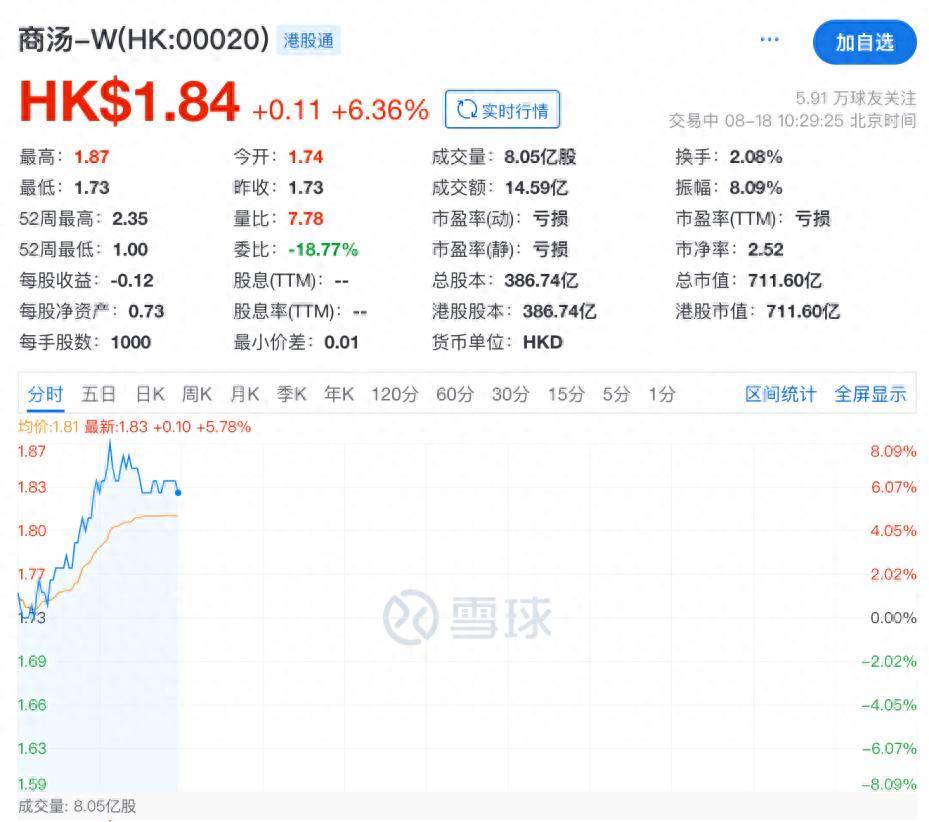Click the 52周最高 value 2.35

coord(130,219)
